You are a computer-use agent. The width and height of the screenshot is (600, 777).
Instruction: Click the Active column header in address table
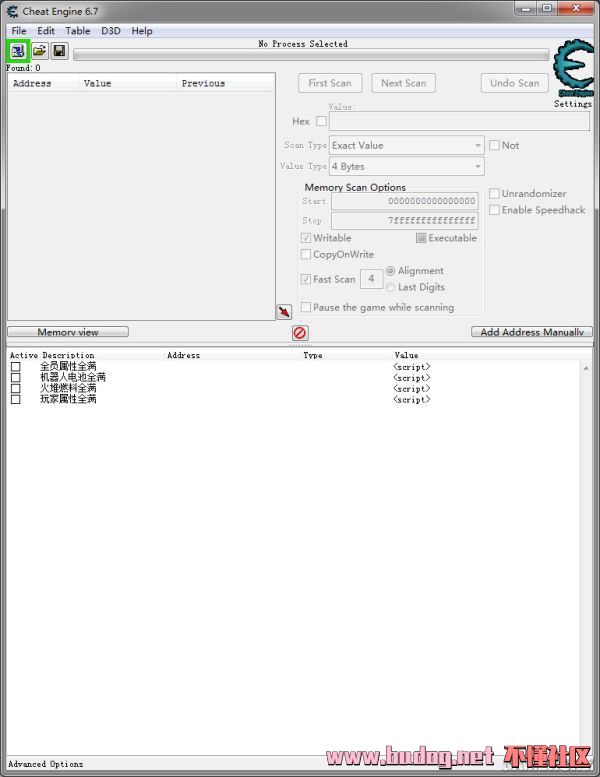coord(23,355)
